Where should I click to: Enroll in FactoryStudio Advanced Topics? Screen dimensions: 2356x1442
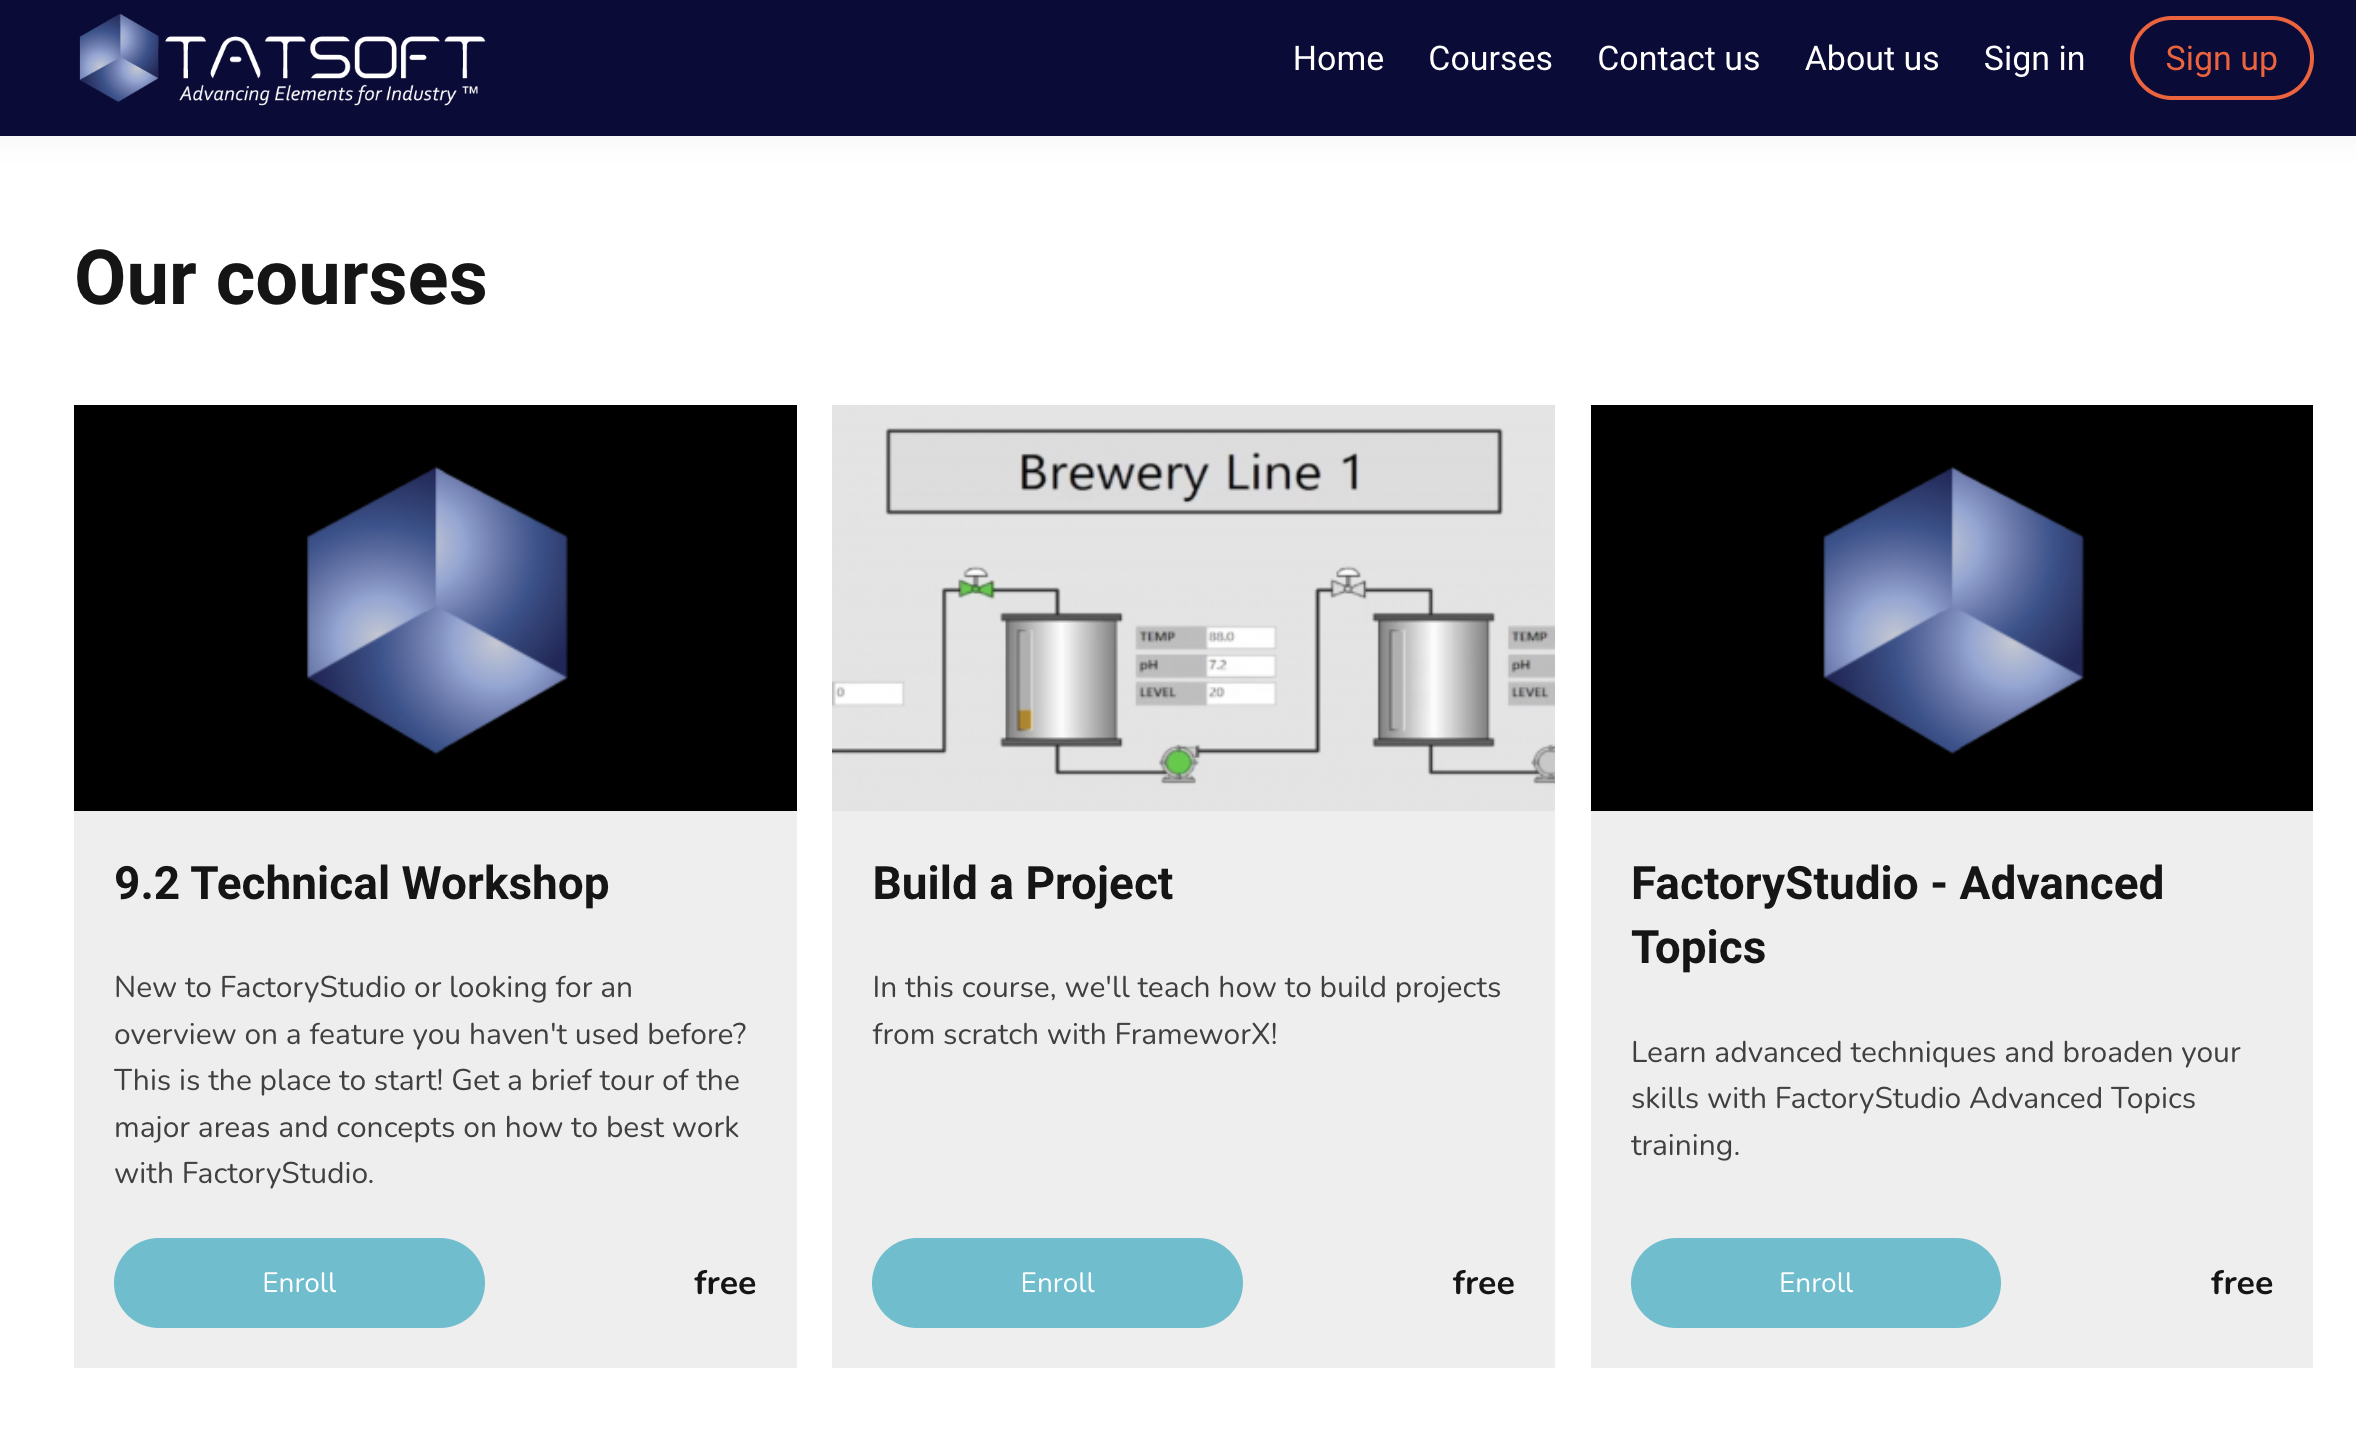coord(1815,1283)
